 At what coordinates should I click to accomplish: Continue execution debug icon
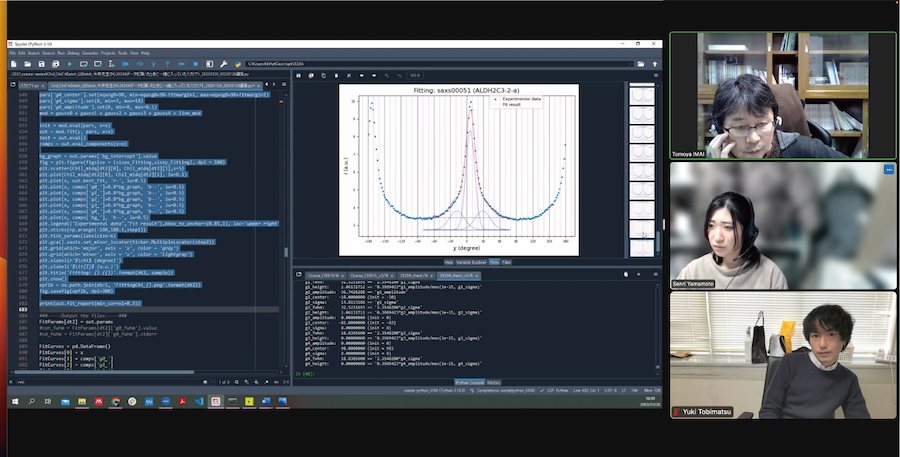pos(181,64)
